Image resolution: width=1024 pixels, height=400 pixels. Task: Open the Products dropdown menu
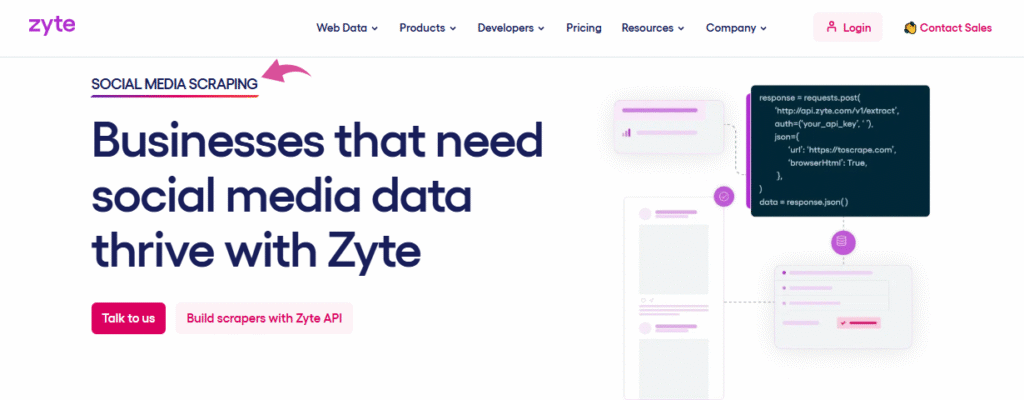point(427,28)
